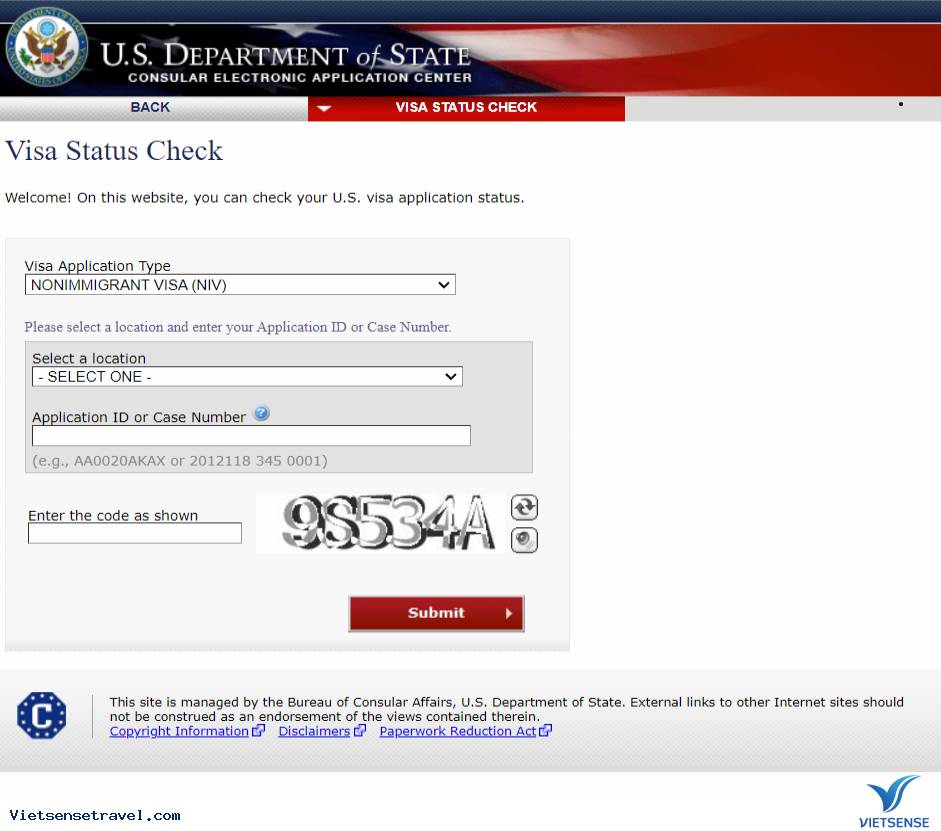Click the Visa Status Check page heading
Image resolution: width=941 pixels, height=831 pixels.
(x=114, y=151)
